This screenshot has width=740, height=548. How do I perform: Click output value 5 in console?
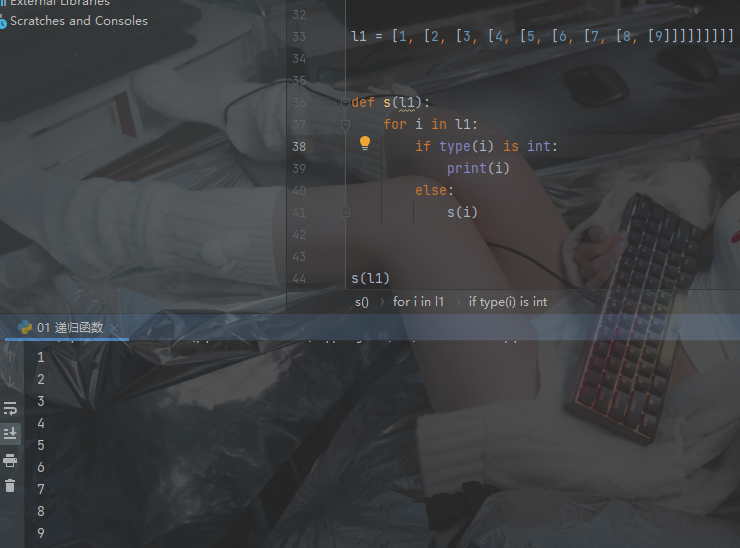(41, 445)
